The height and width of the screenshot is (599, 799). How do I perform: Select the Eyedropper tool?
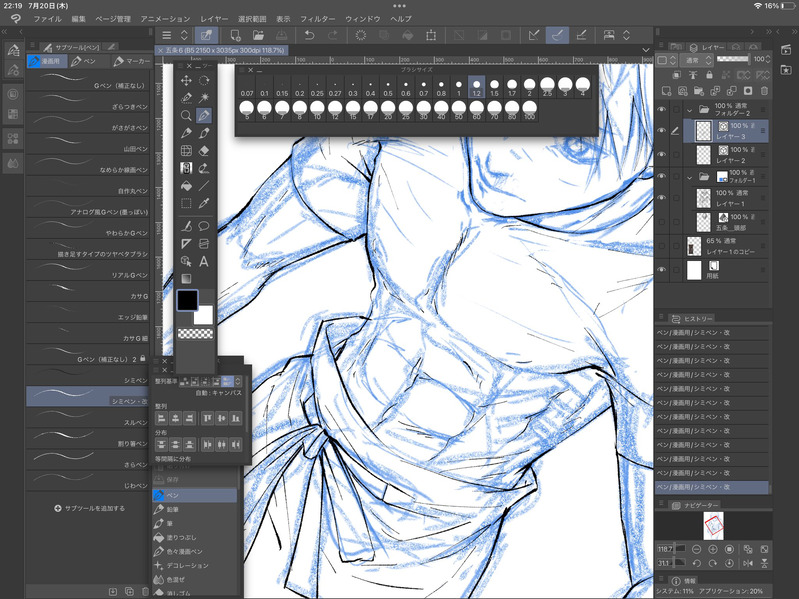204,203
